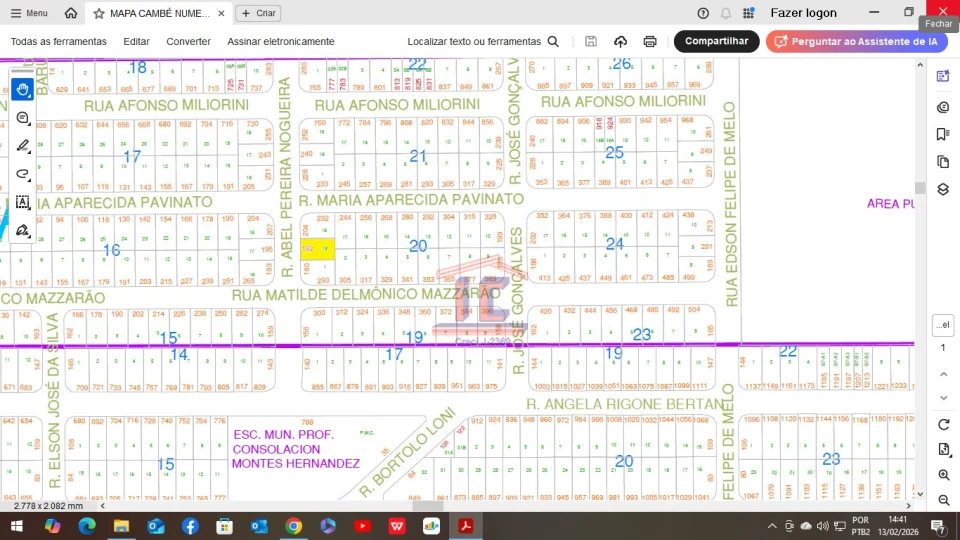The width and height of the screenshot is (960, 540).
Task: Expand the Windows system tray hidden icons
Action: tap(772, 526)
